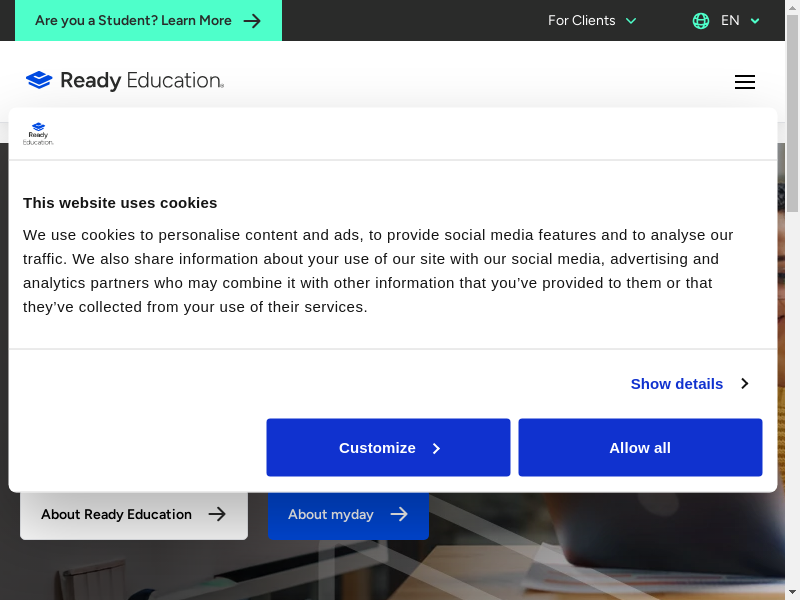
Task: Click the globe language icon
Action: 701,20
